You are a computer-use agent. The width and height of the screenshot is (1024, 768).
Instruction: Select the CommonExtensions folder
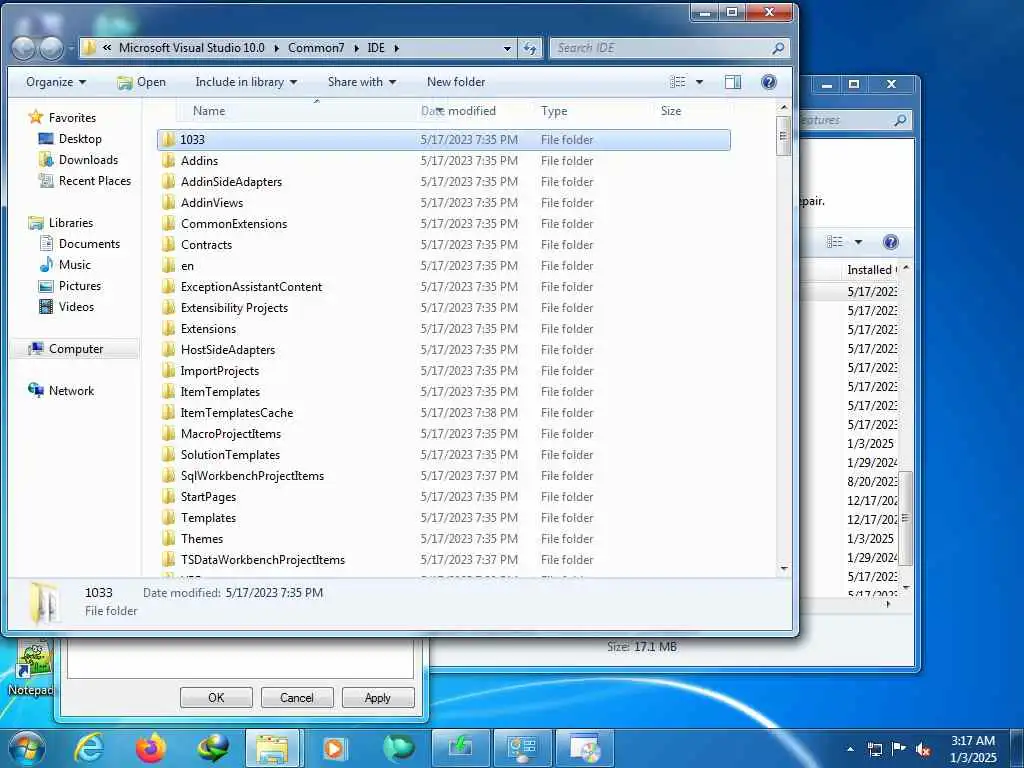point(443,223)
